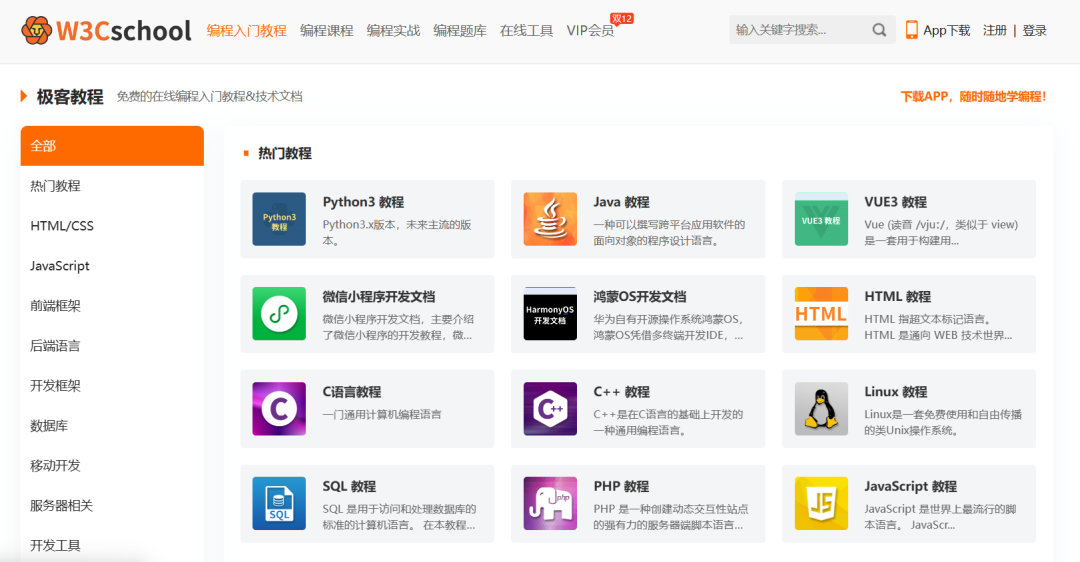The height and width of the screenshot is (562, 1080).
Task: Open the Java 教程 title
Action: click(x=621, y=202)
